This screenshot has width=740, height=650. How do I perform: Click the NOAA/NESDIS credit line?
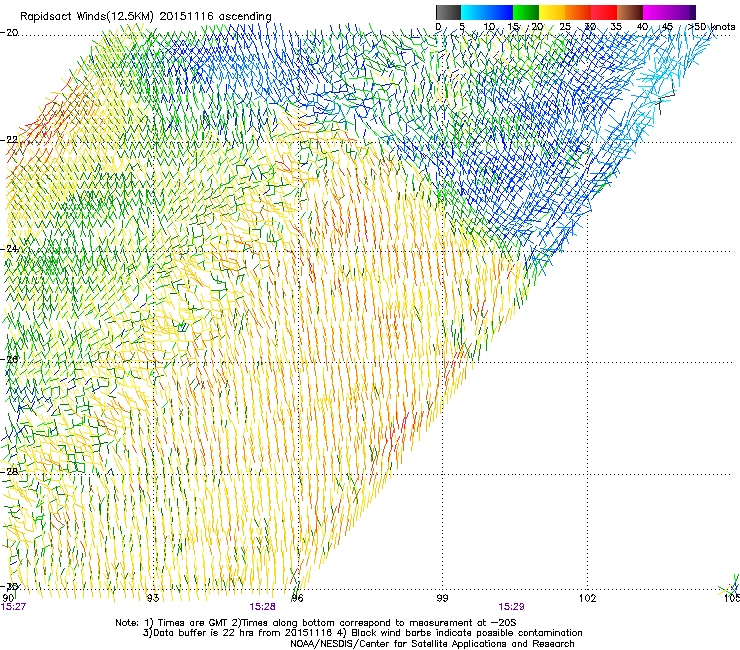pos(432,644)
